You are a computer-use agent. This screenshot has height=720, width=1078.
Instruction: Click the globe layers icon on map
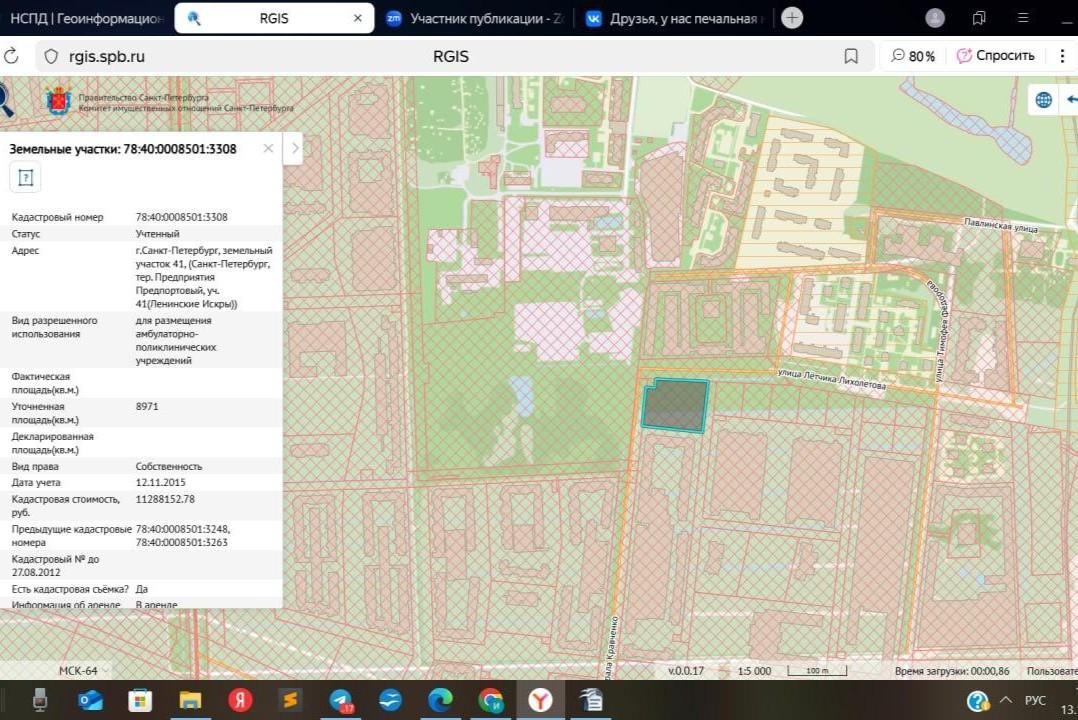[x=1044, y=100]
